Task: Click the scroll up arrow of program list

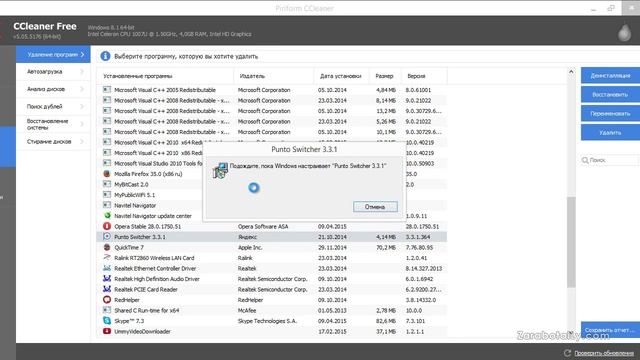Action: pyautogui.click(x=571, y=72)
